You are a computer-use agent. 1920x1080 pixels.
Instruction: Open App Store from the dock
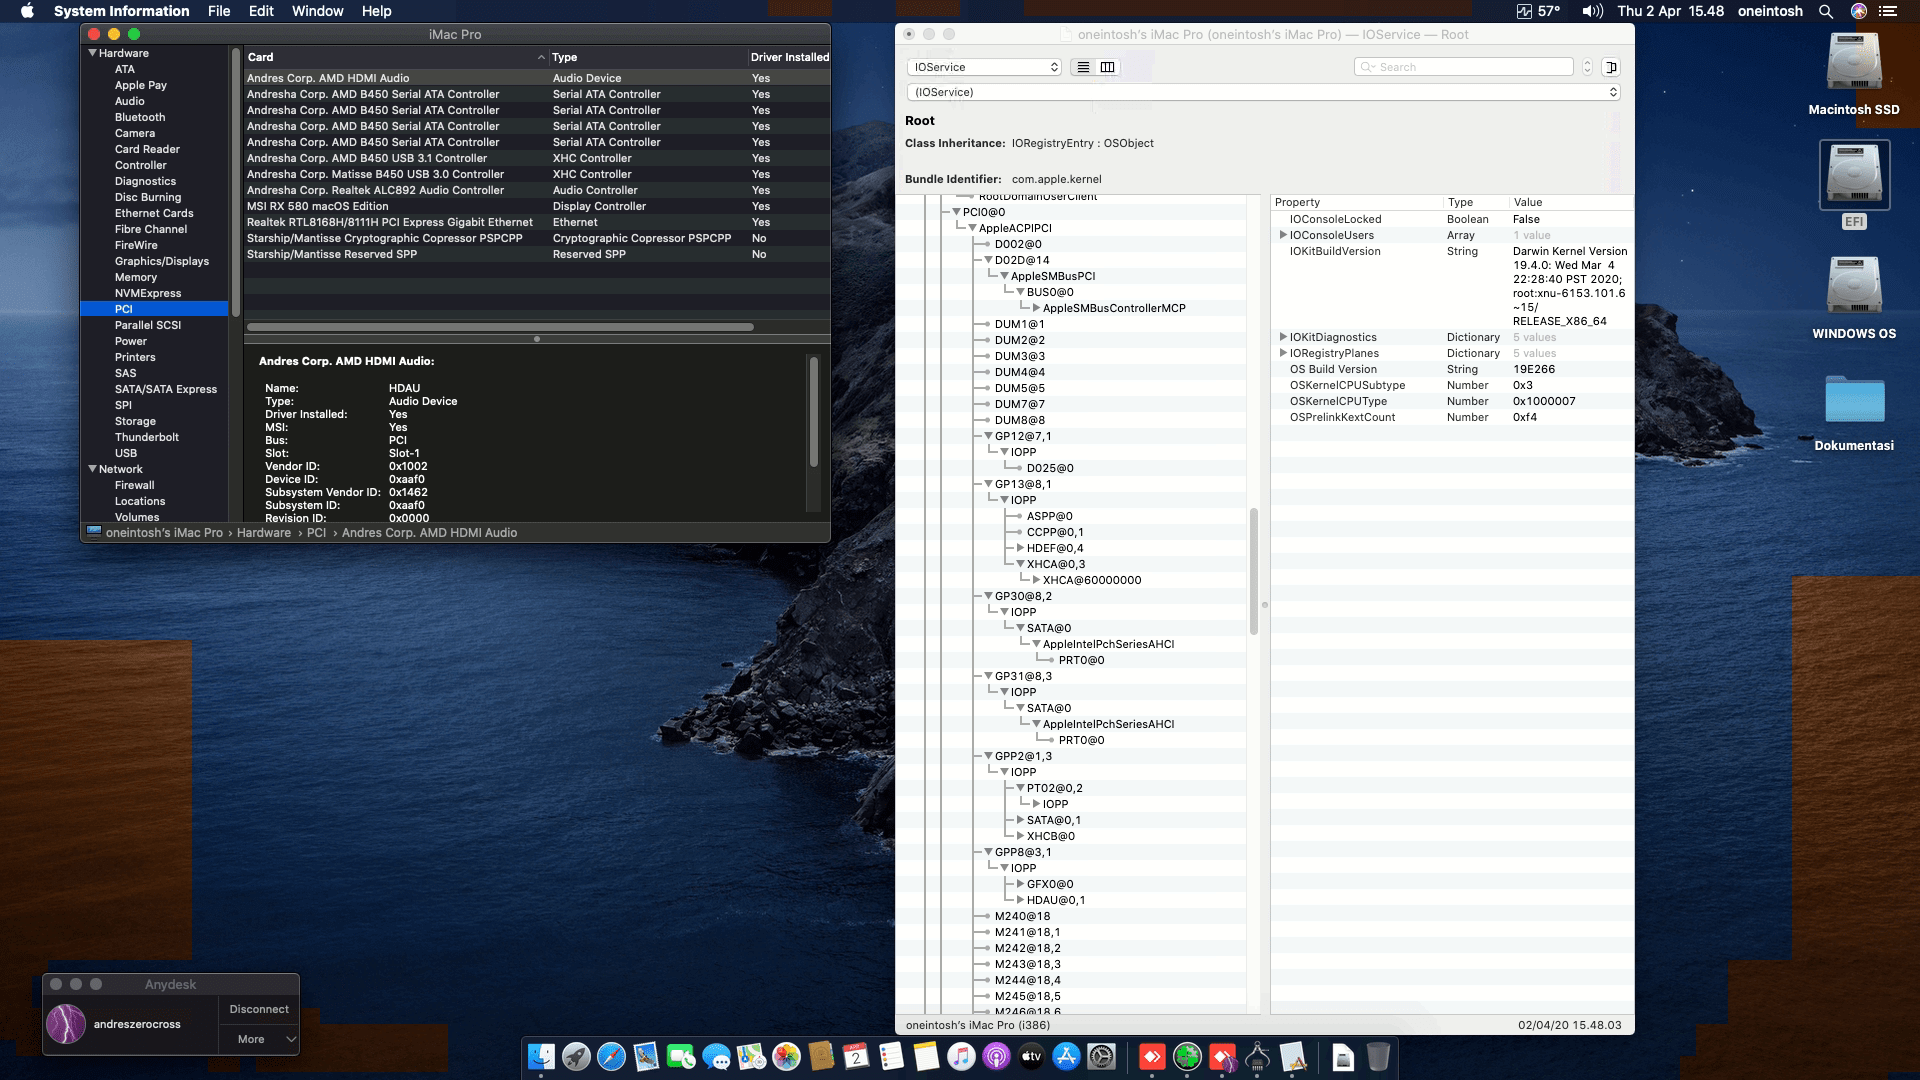pyautogui.click(x=1066, y=1057)
